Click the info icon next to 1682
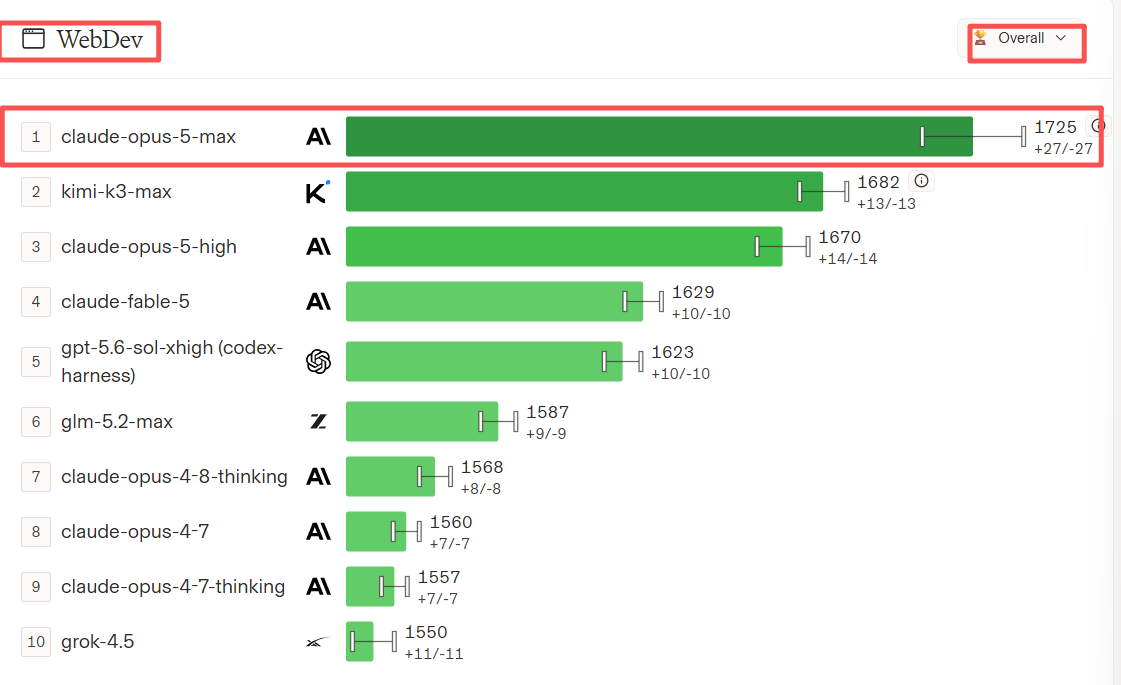Image resolution: width=1121 pixels, height=685 pixels. click(922, 181)
